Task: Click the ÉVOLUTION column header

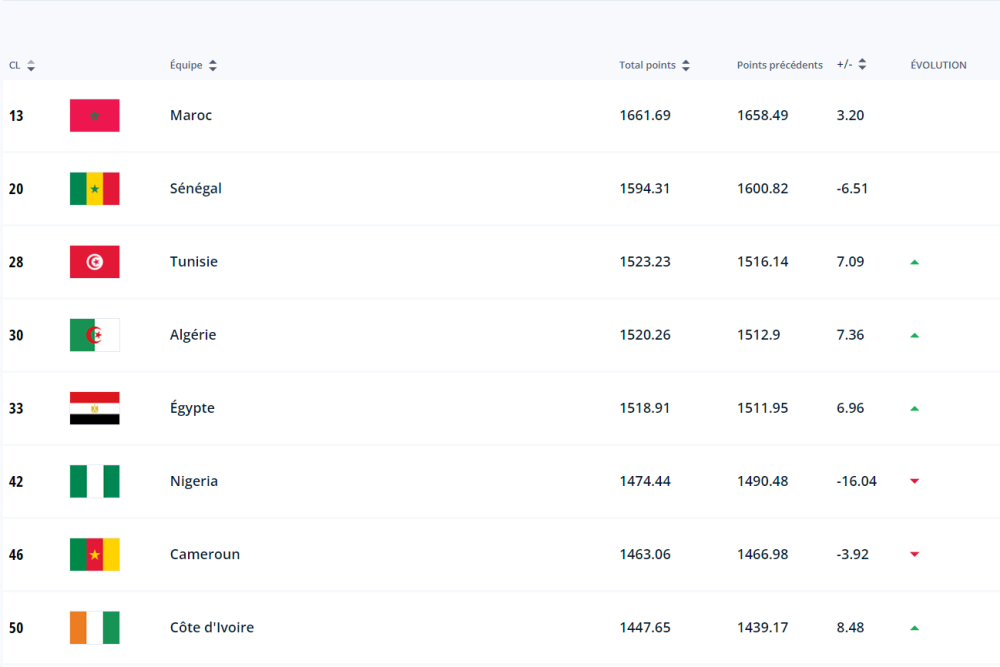Action: click(x=938, y=65)
